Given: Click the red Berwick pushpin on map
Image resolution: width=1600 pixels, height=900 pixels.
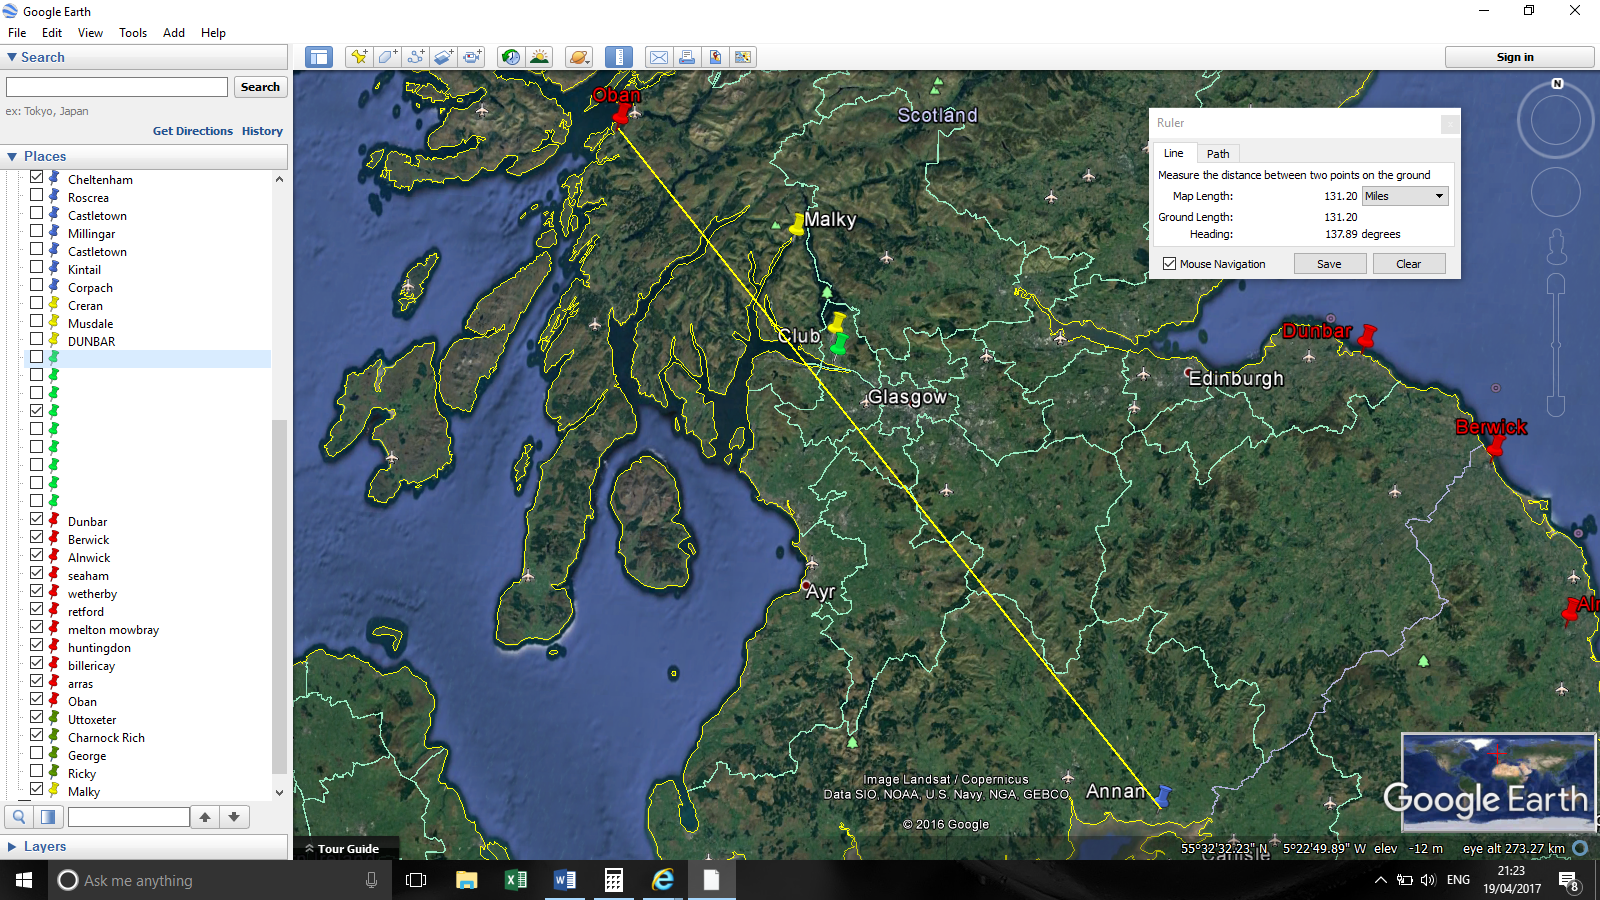Looking at the screenshot, I should click(x=1496, y=445).
